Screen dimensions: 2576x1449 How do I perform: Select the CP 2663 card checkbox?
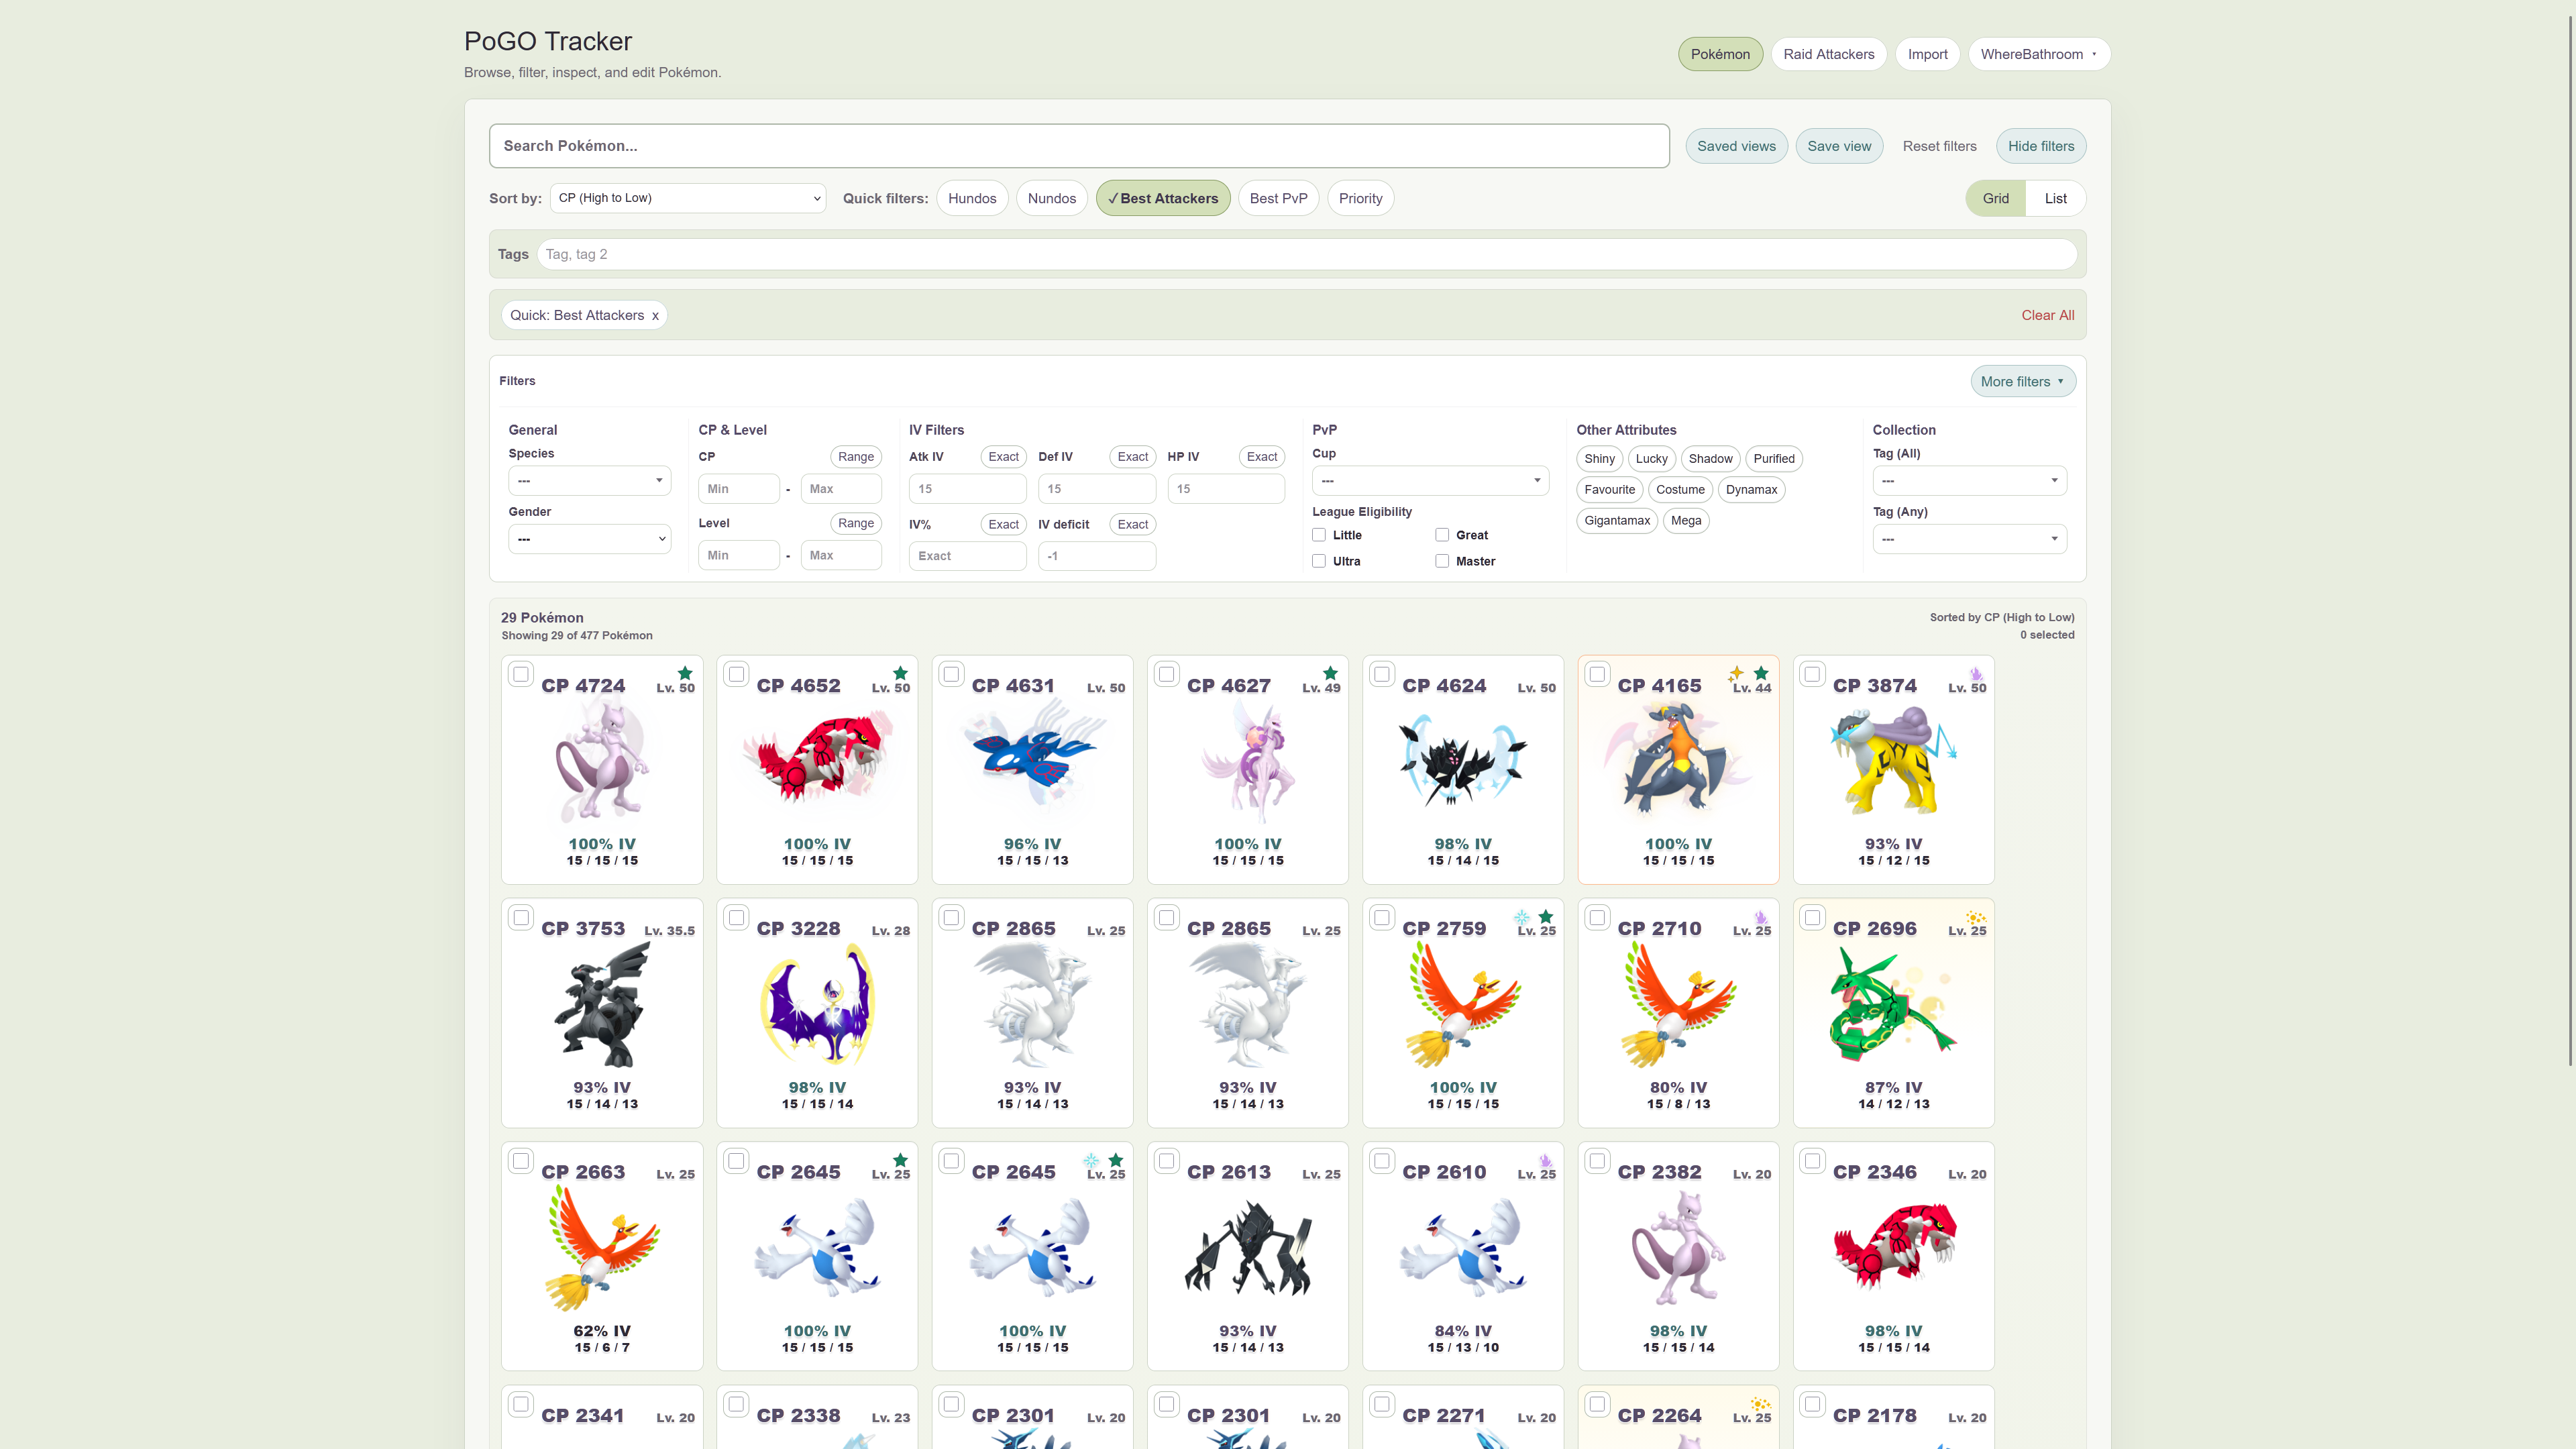521,1161
